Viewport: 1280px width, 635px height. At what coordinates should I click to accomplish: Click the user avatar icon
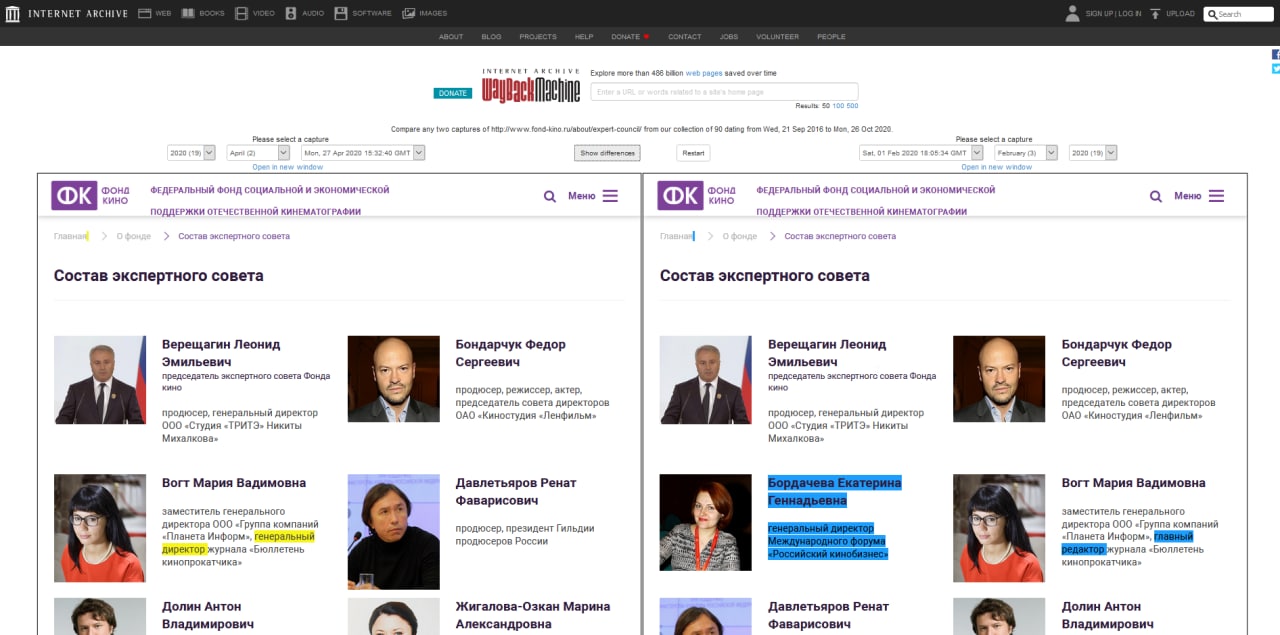pos(1073,13)
